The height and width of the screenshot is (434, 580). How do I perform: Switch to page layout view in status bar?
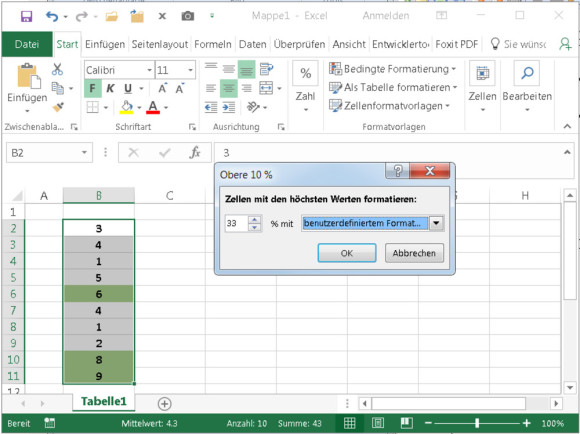[378, 423]
